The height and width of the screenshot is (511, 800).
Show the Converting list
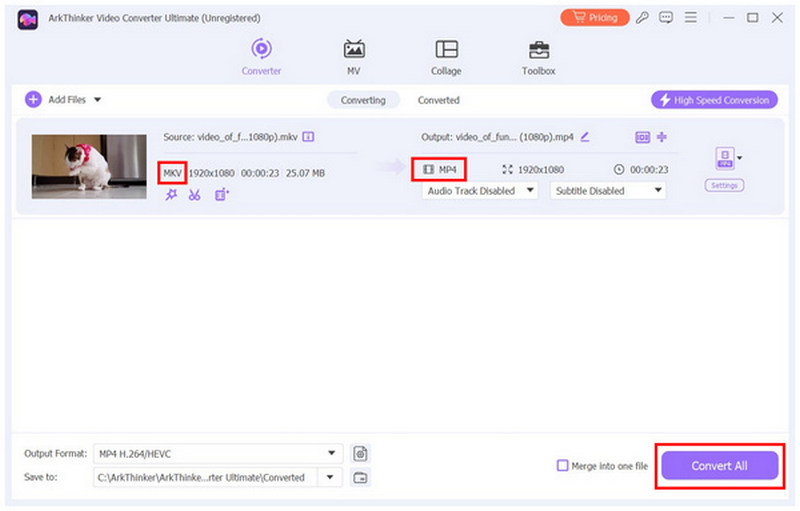[363, 100]
